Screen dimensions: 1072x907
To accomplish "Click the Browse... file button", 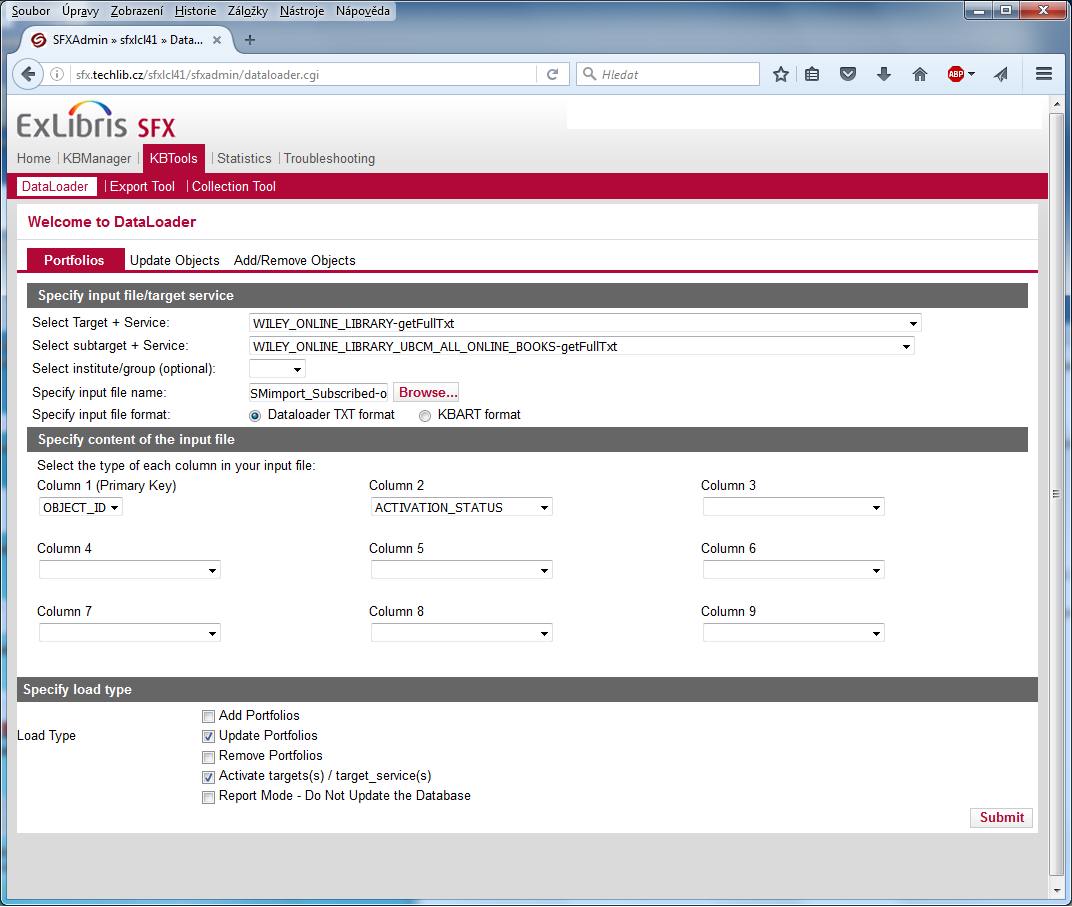I will click(x=427, y=392).
